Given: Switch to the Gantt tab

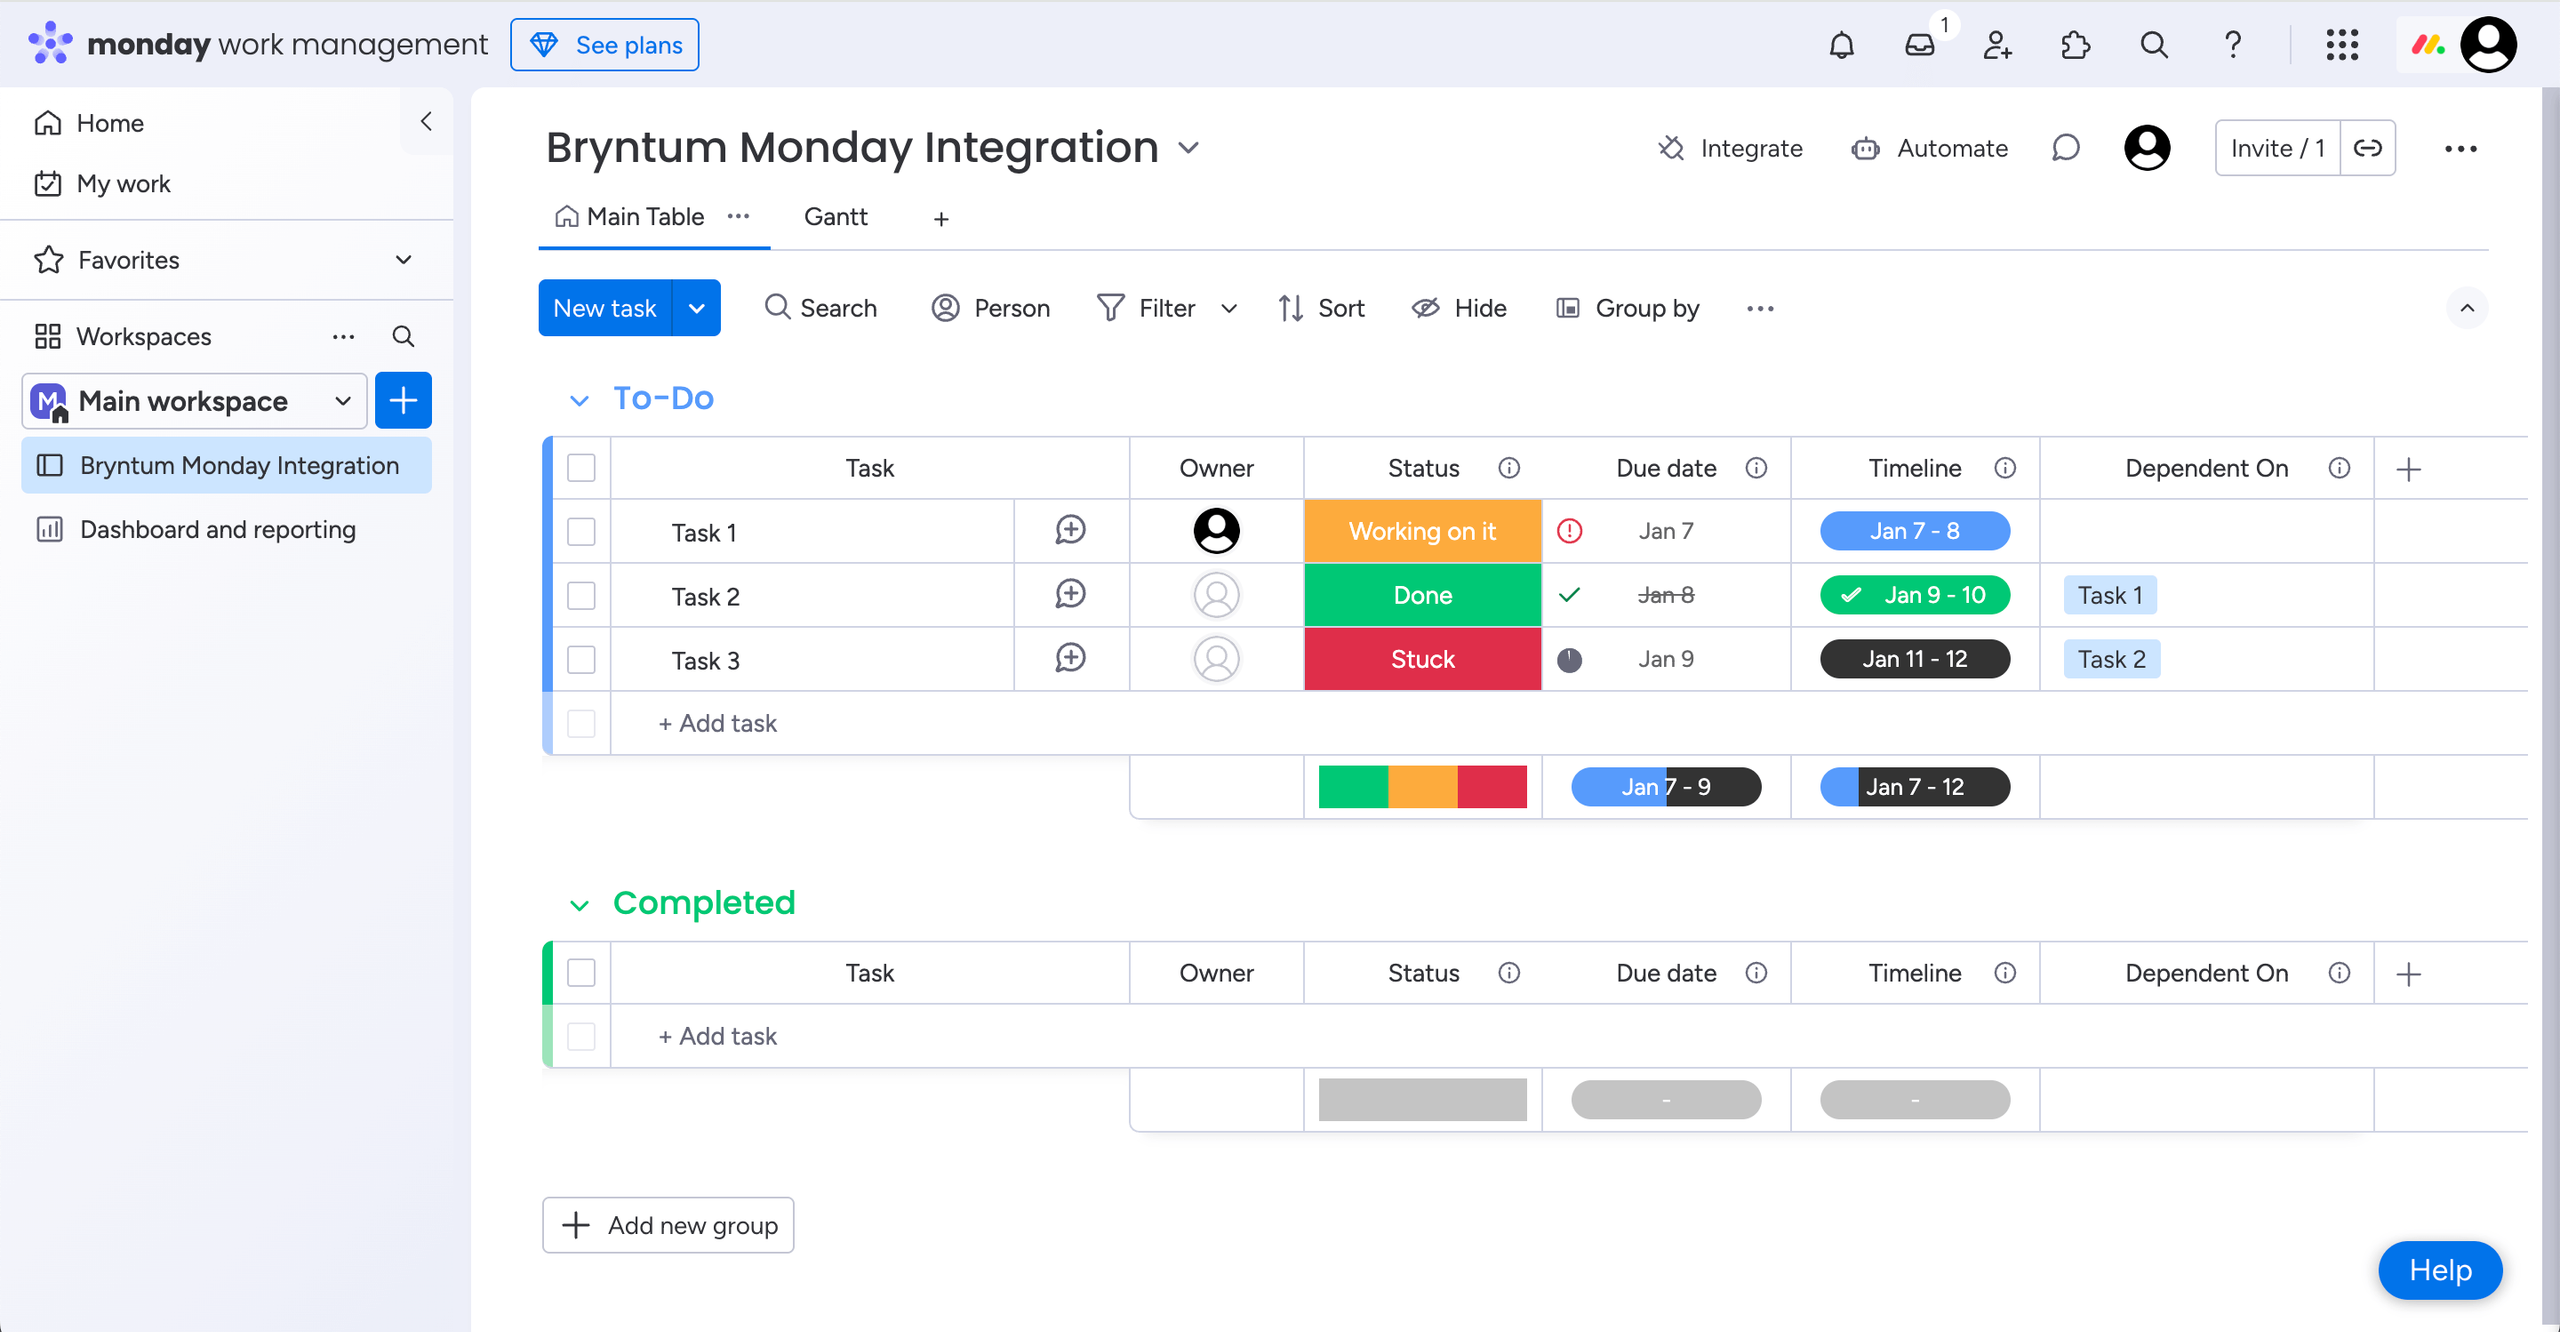Looking at the screenshot, I should pyautogui.click(x=835, y=217).
